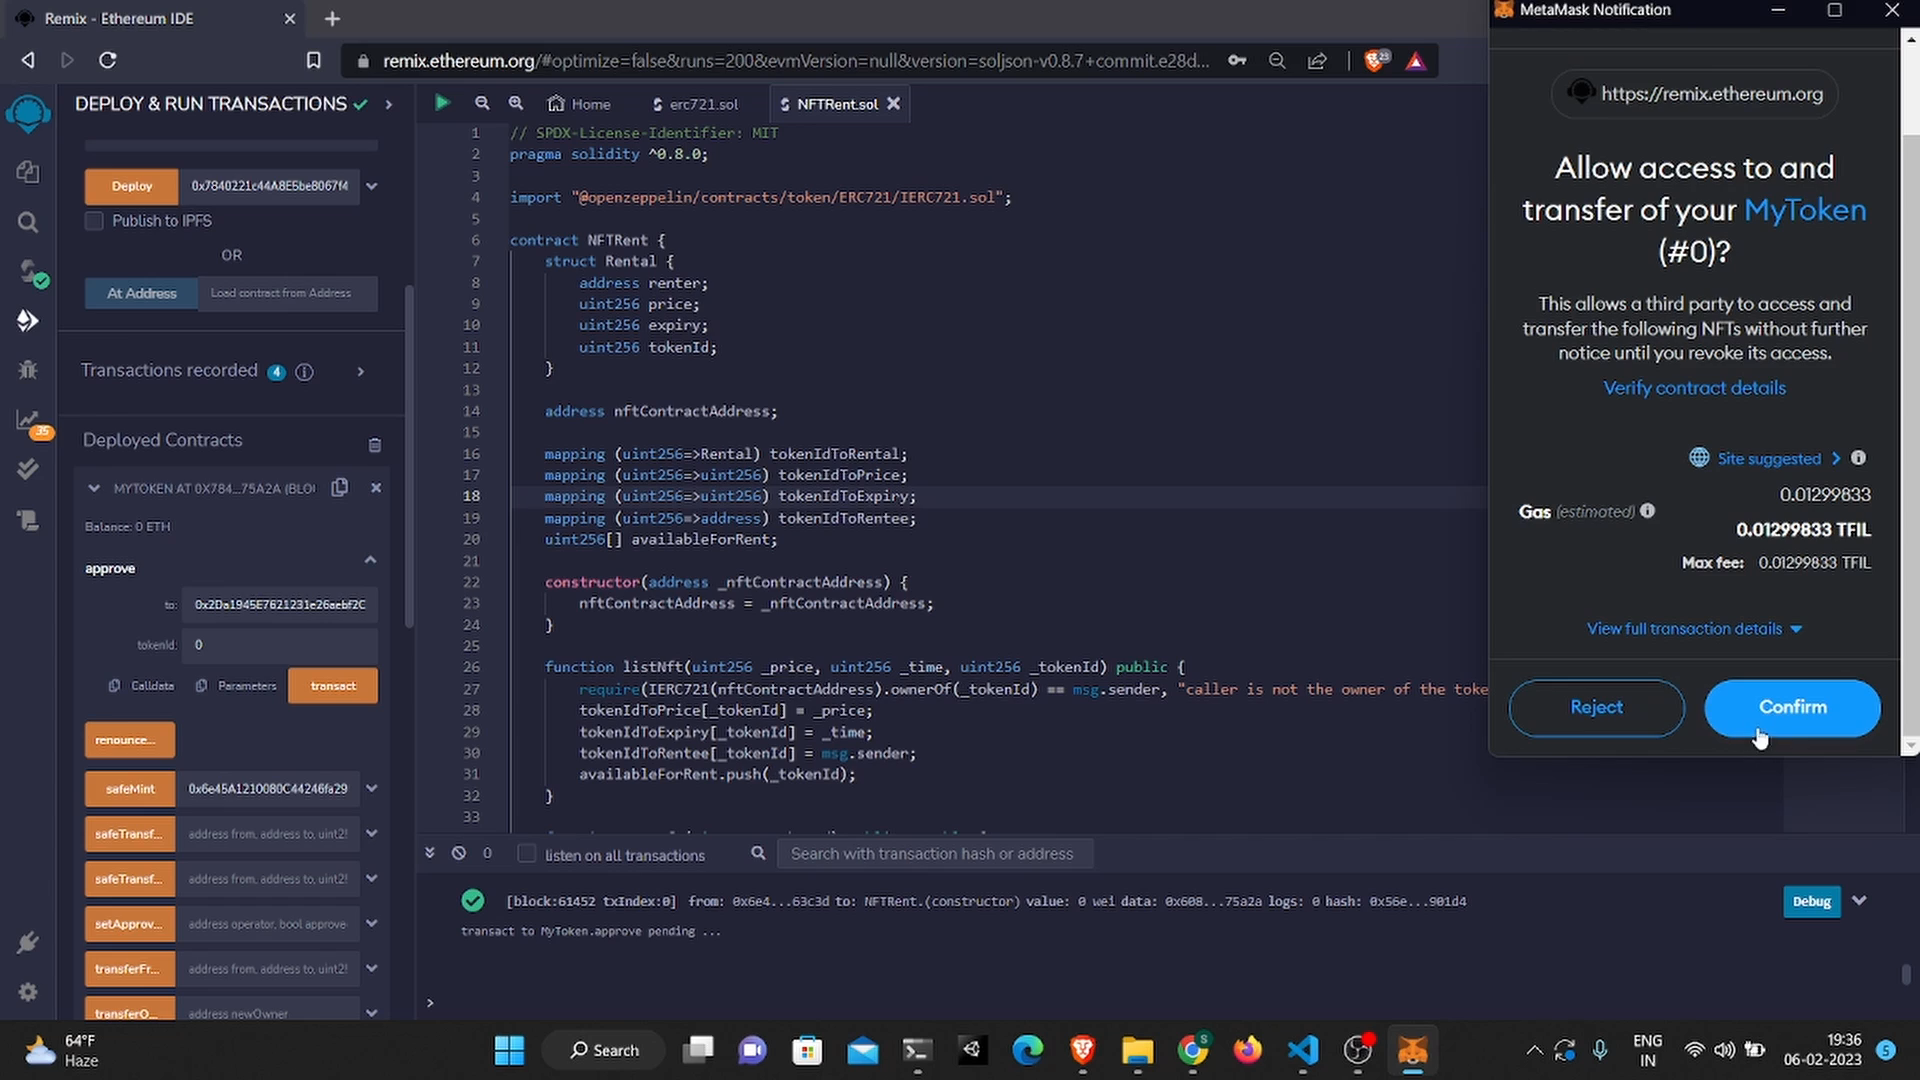This screenshot has width=1920, height=1080.
Task: Reject the MetaMask approval request
Action: point(1596,707)
